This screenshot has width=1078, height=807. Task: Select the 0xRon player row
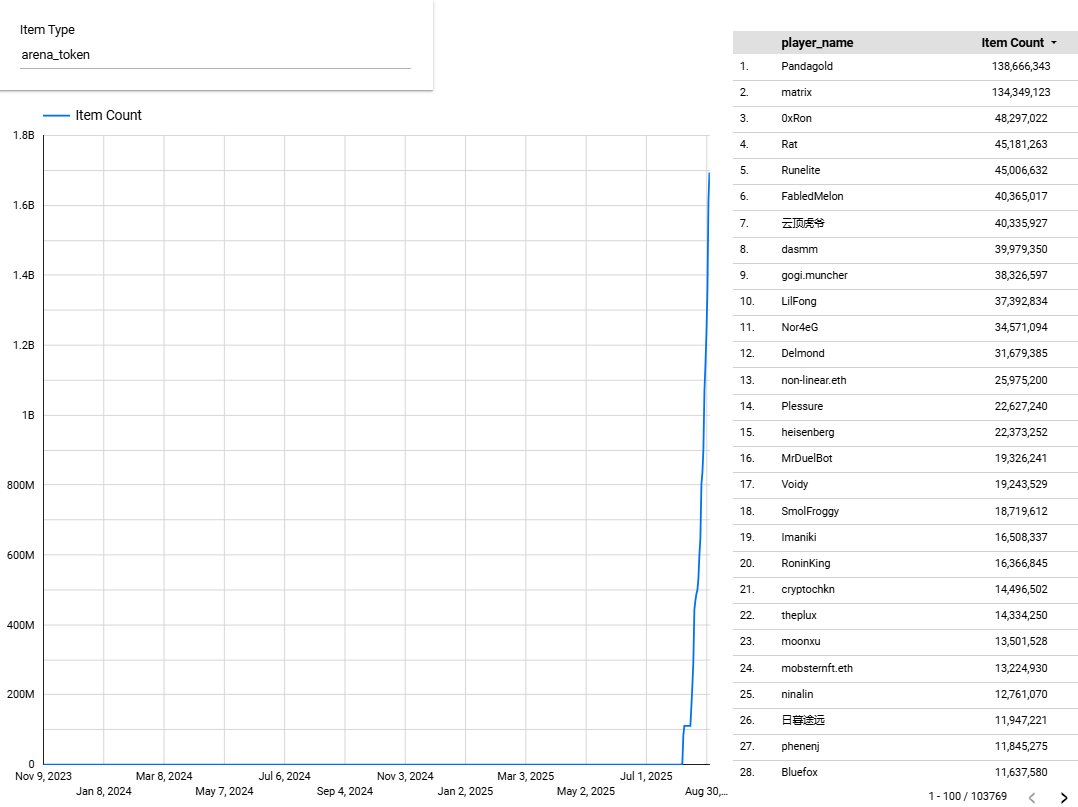905,119
